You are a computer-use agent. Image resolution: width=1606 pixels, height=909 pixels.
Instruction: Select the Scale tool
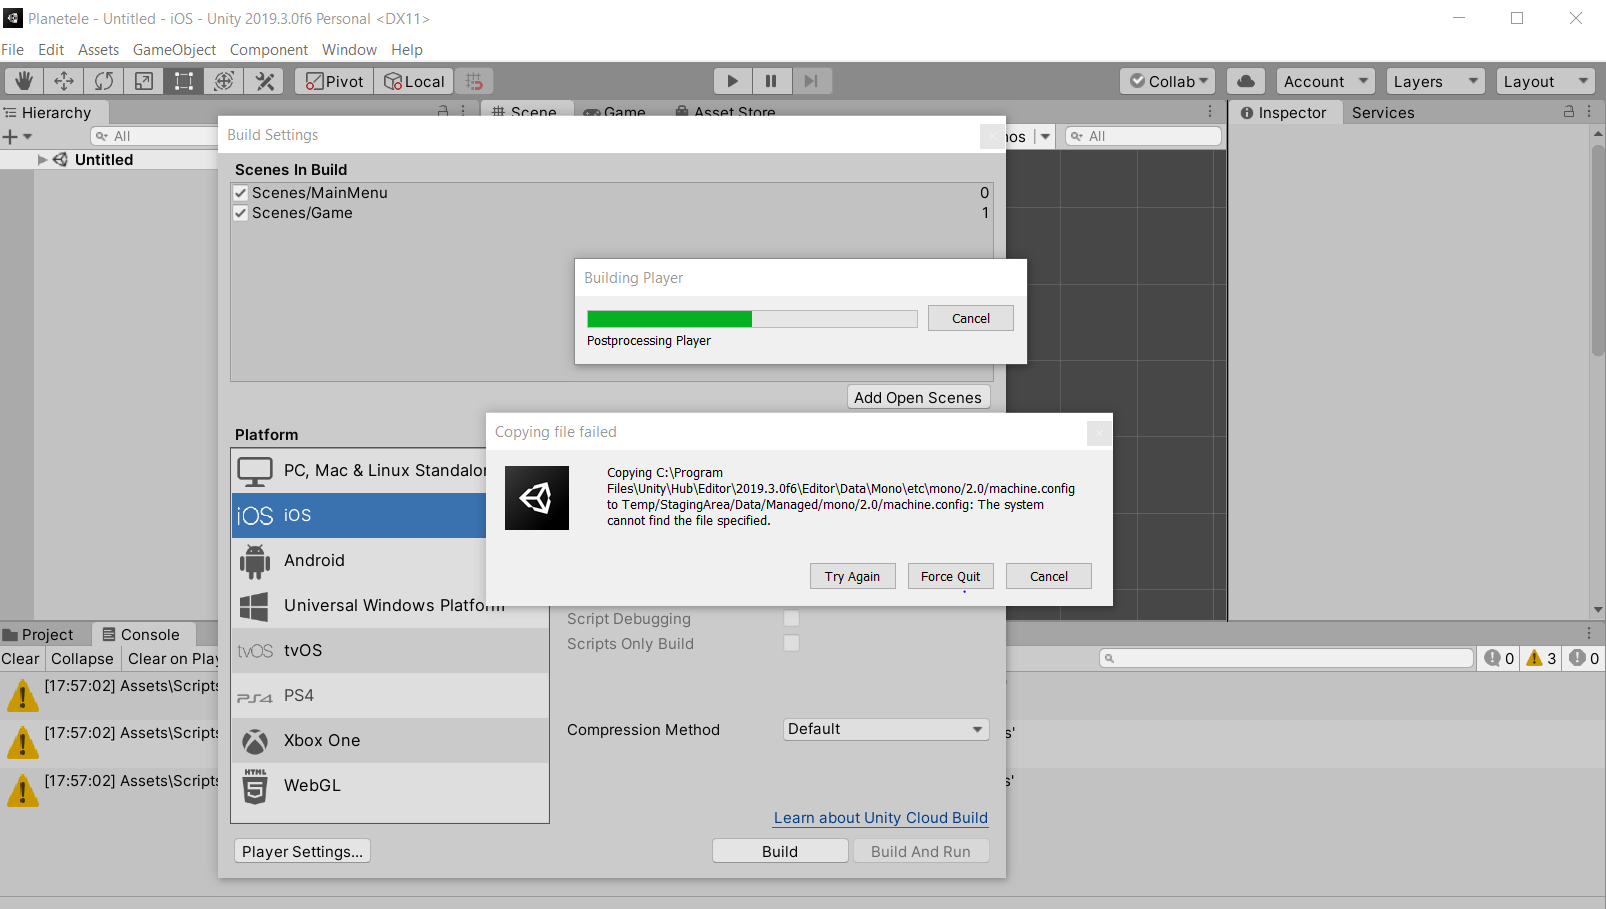tap(144, 81)
